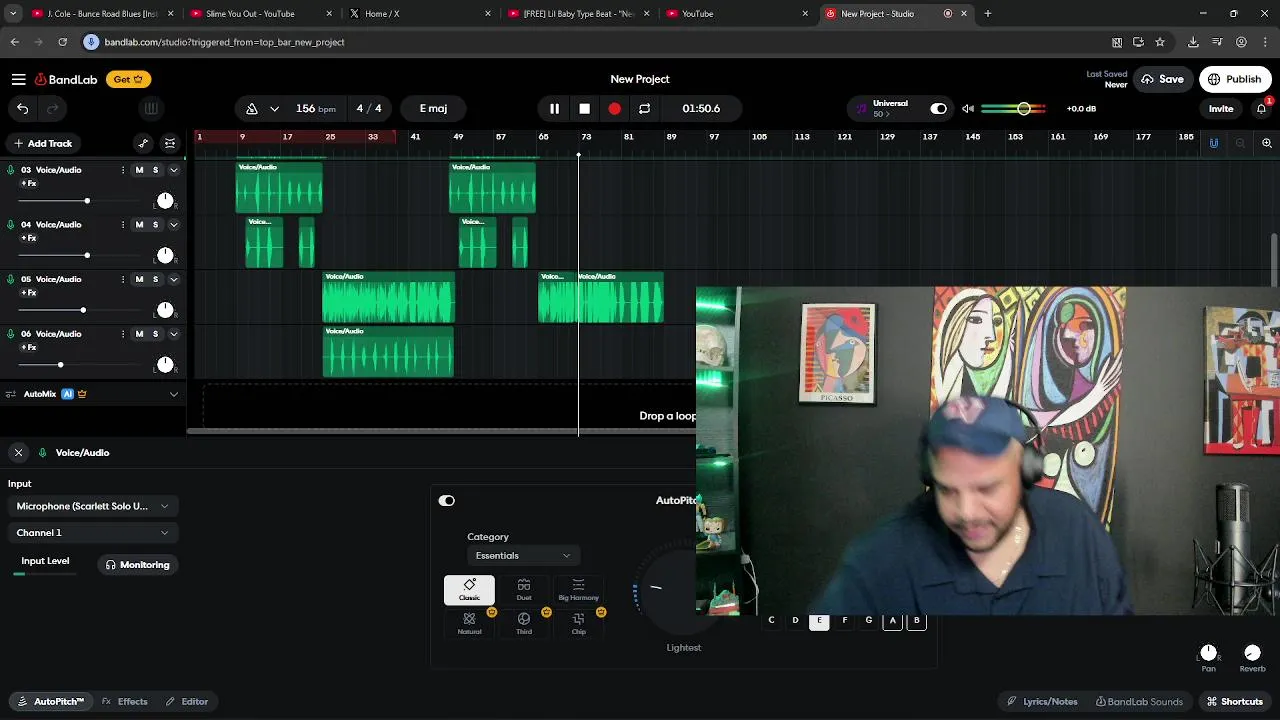Solo track 06 Voice/Audio

click(155, 333)
